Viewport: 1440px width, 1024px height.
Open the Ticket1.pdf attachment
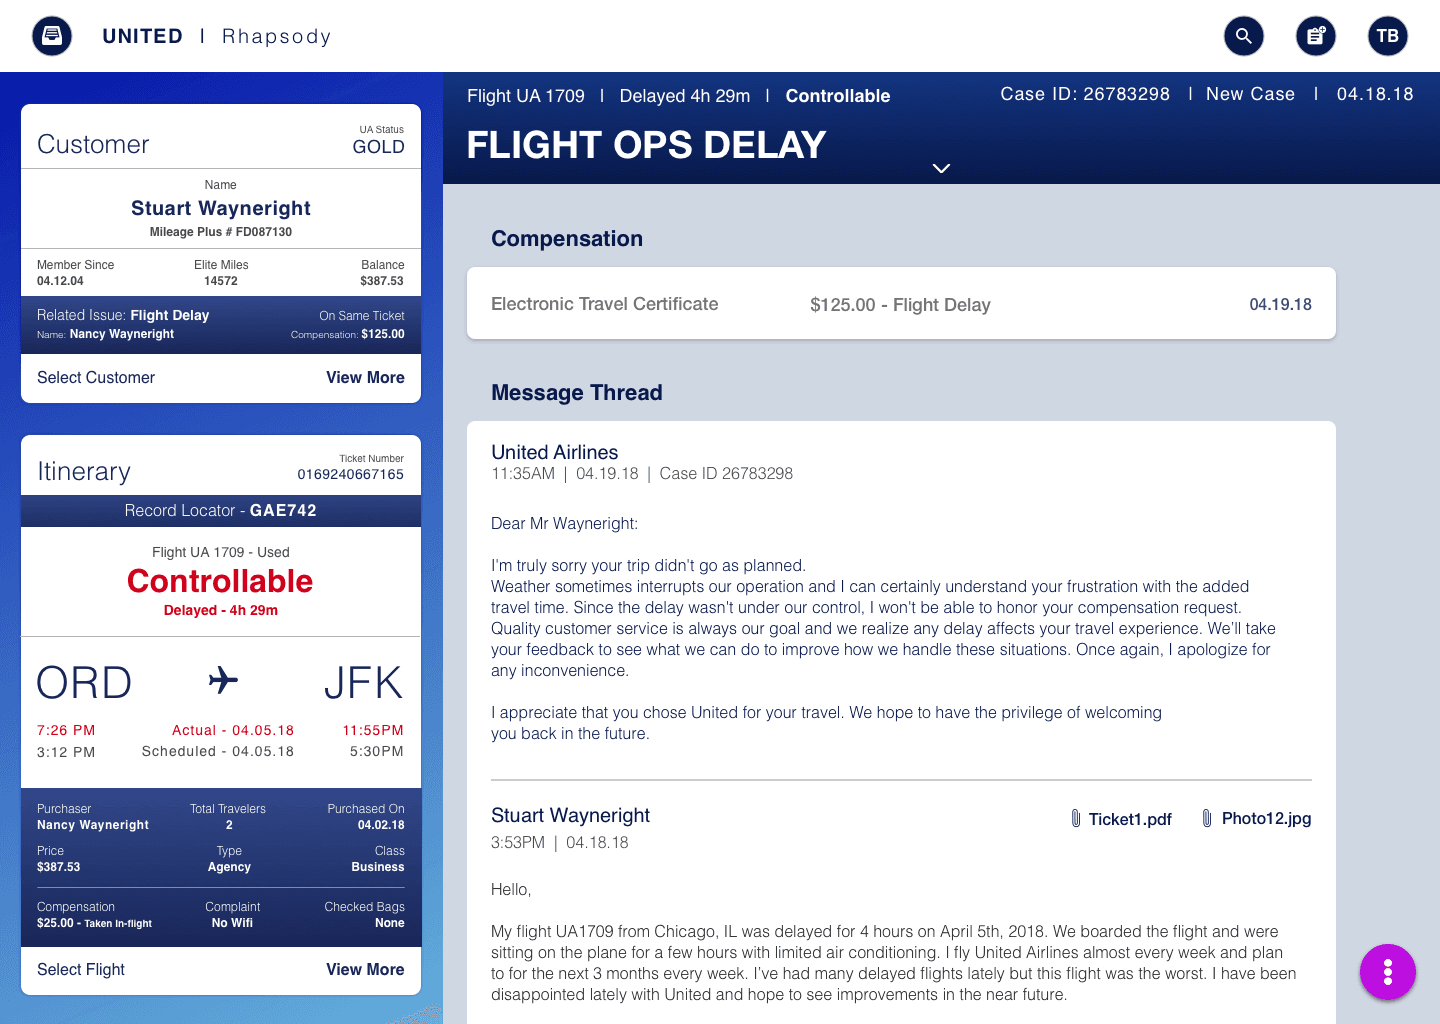click(x=1130, y=819)
